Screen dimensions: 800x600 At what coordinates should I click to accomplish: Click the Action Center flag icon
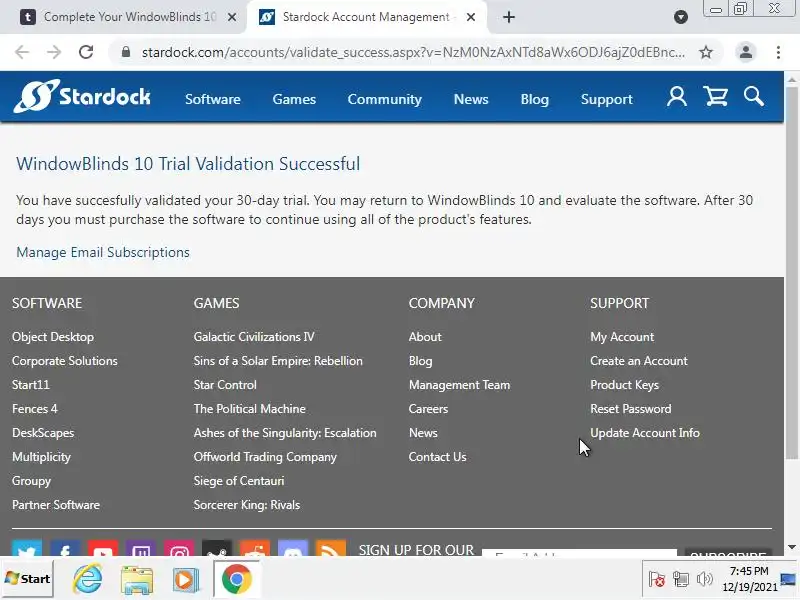tap(657, 579)
